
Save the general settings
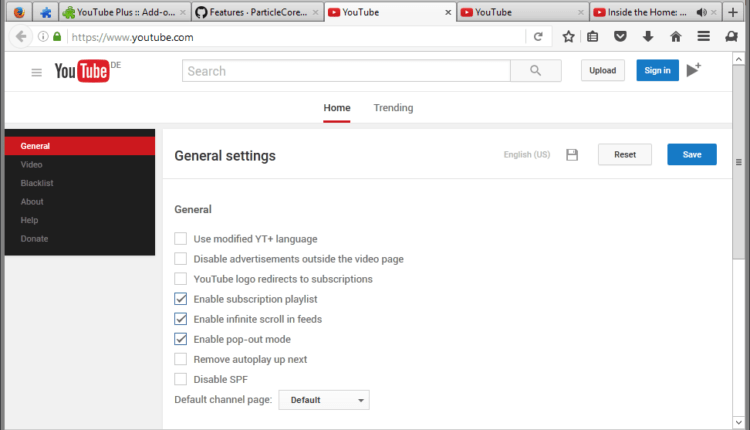692,154
